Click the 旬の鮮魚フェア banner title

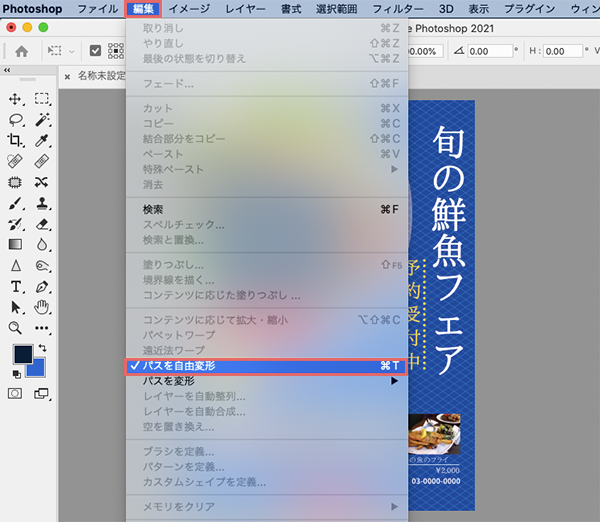(449, 250)
